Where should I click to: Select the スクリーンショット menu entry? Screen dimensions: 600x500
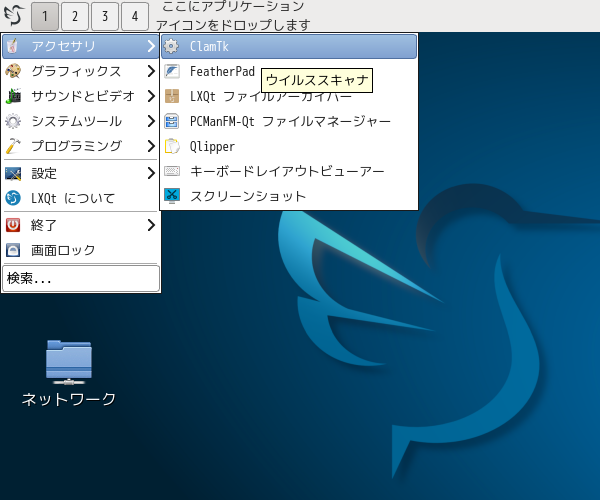click(x=289, y=196)
